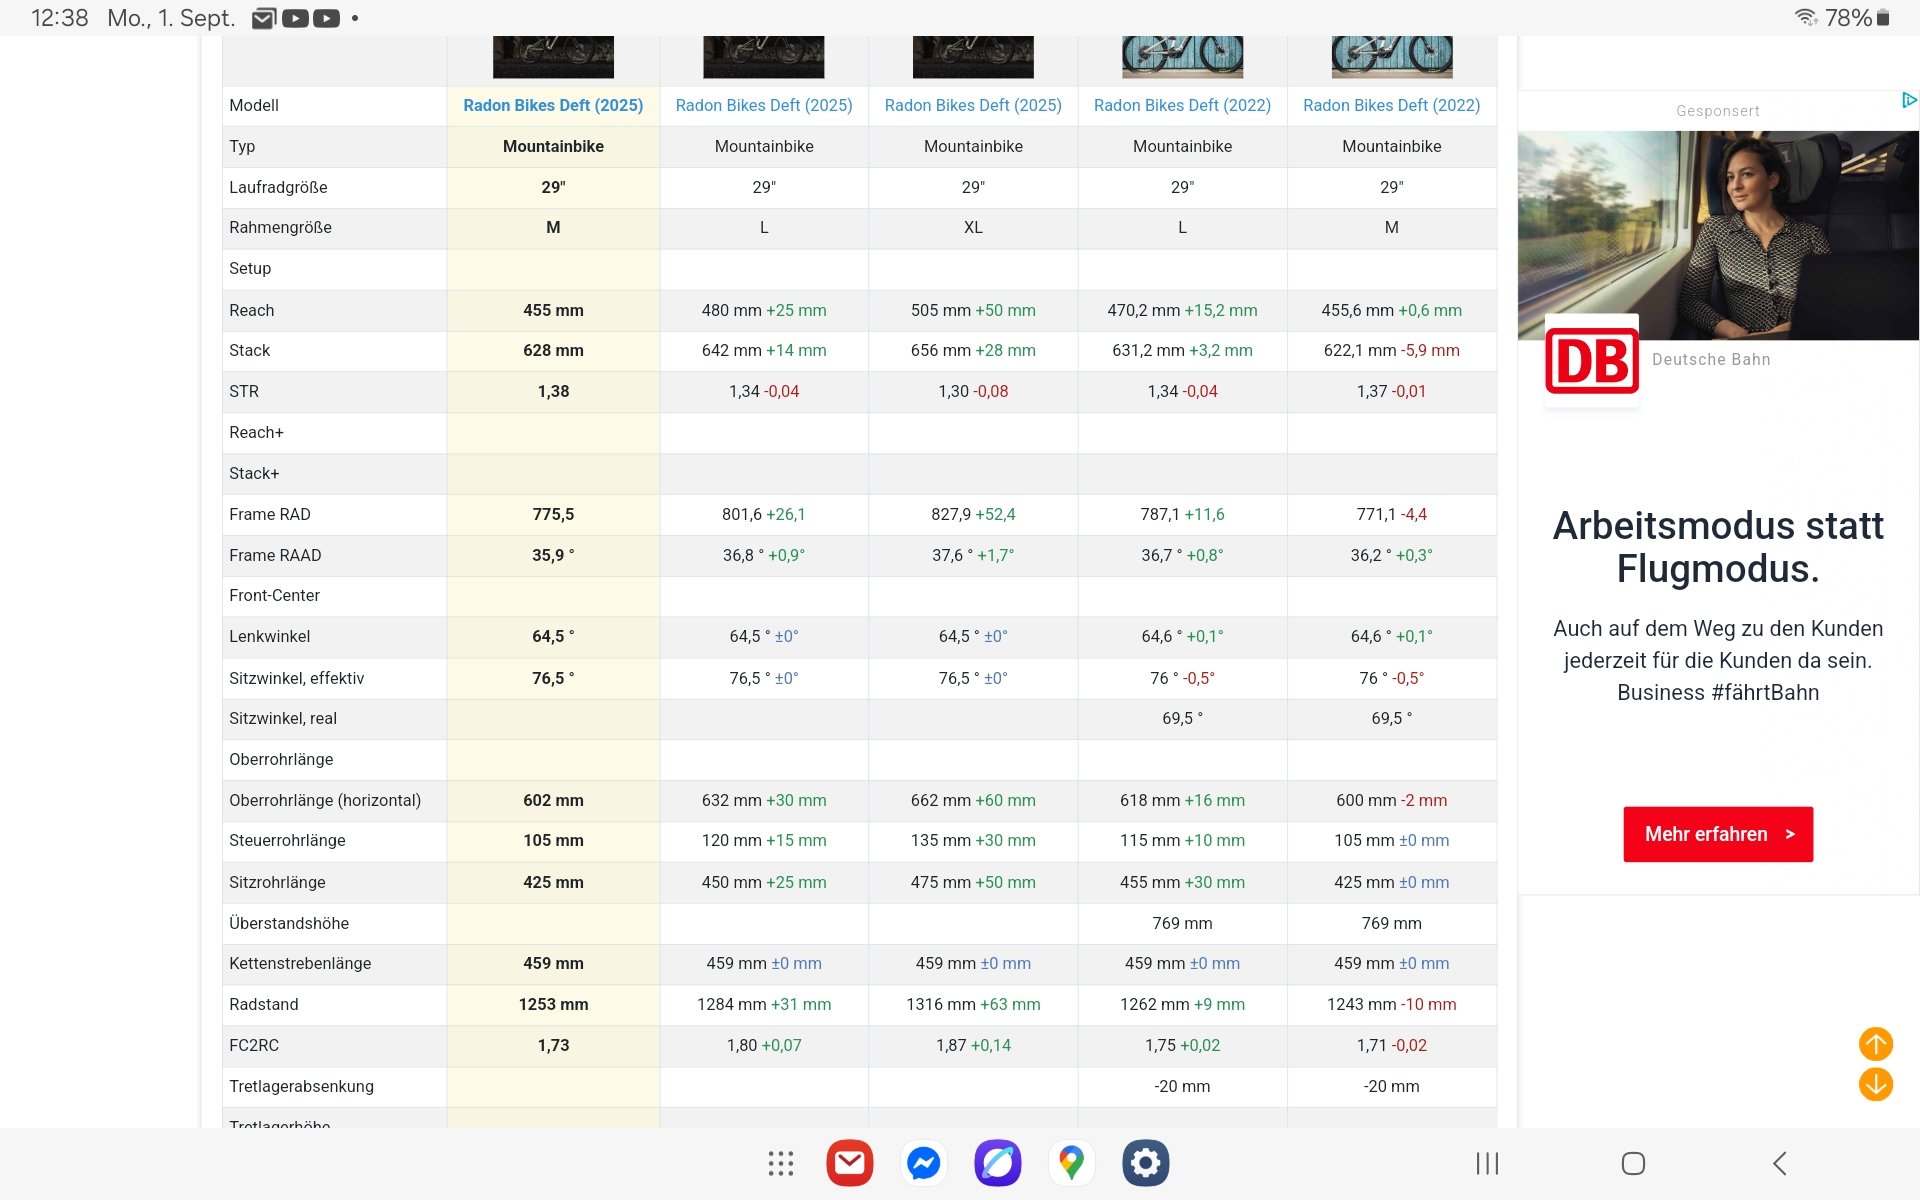This screenshot has width=1920, height=1200.
Task: Open the purple browser app in dock
Action: tap(997, 1163)
